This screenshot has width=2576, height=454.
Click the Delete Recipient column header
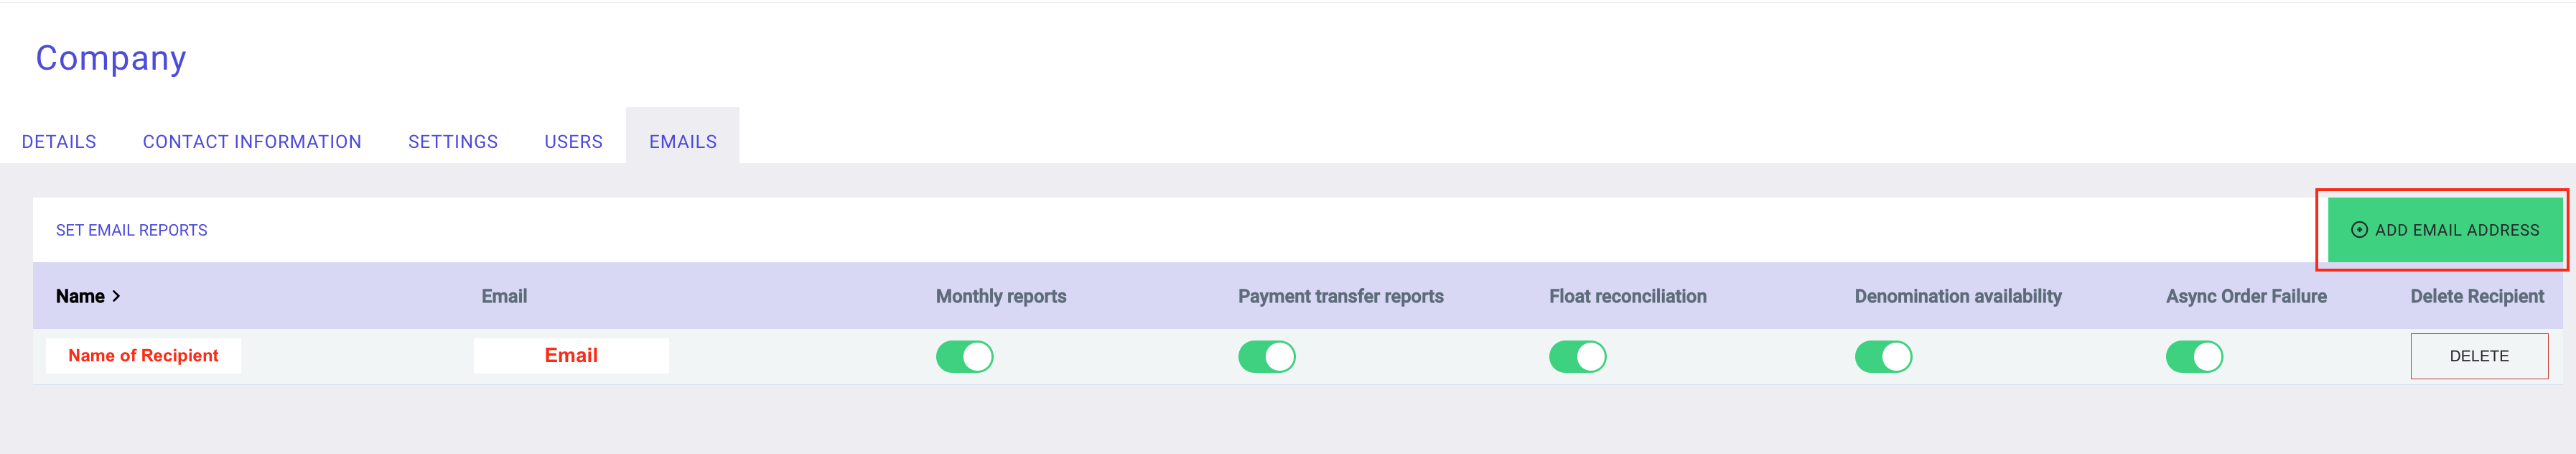(2476, 296)
